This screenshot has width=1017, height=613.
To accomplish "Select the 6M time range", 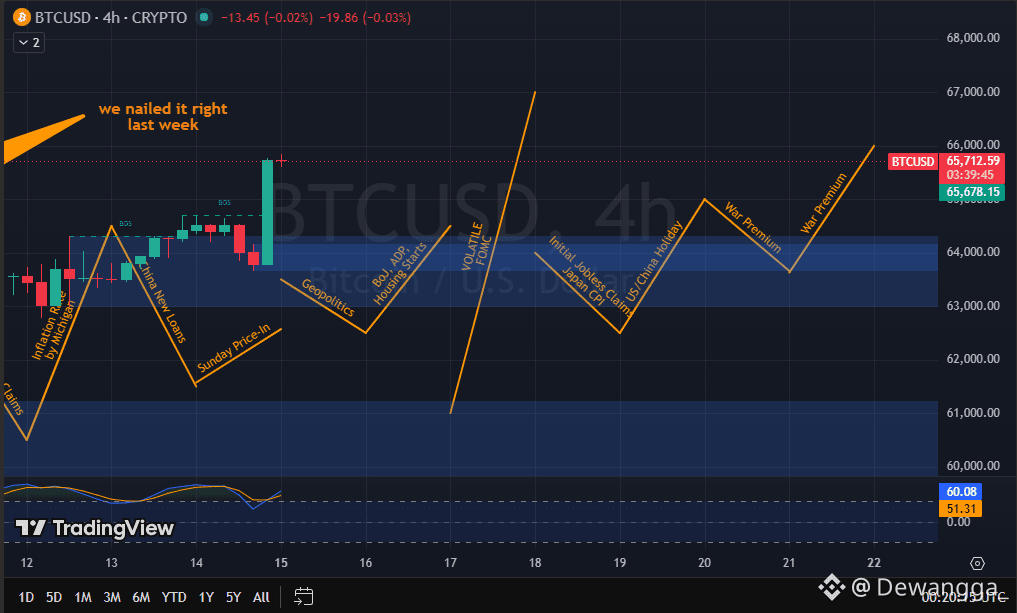I will pyautogui.click(x=141, y=597).
